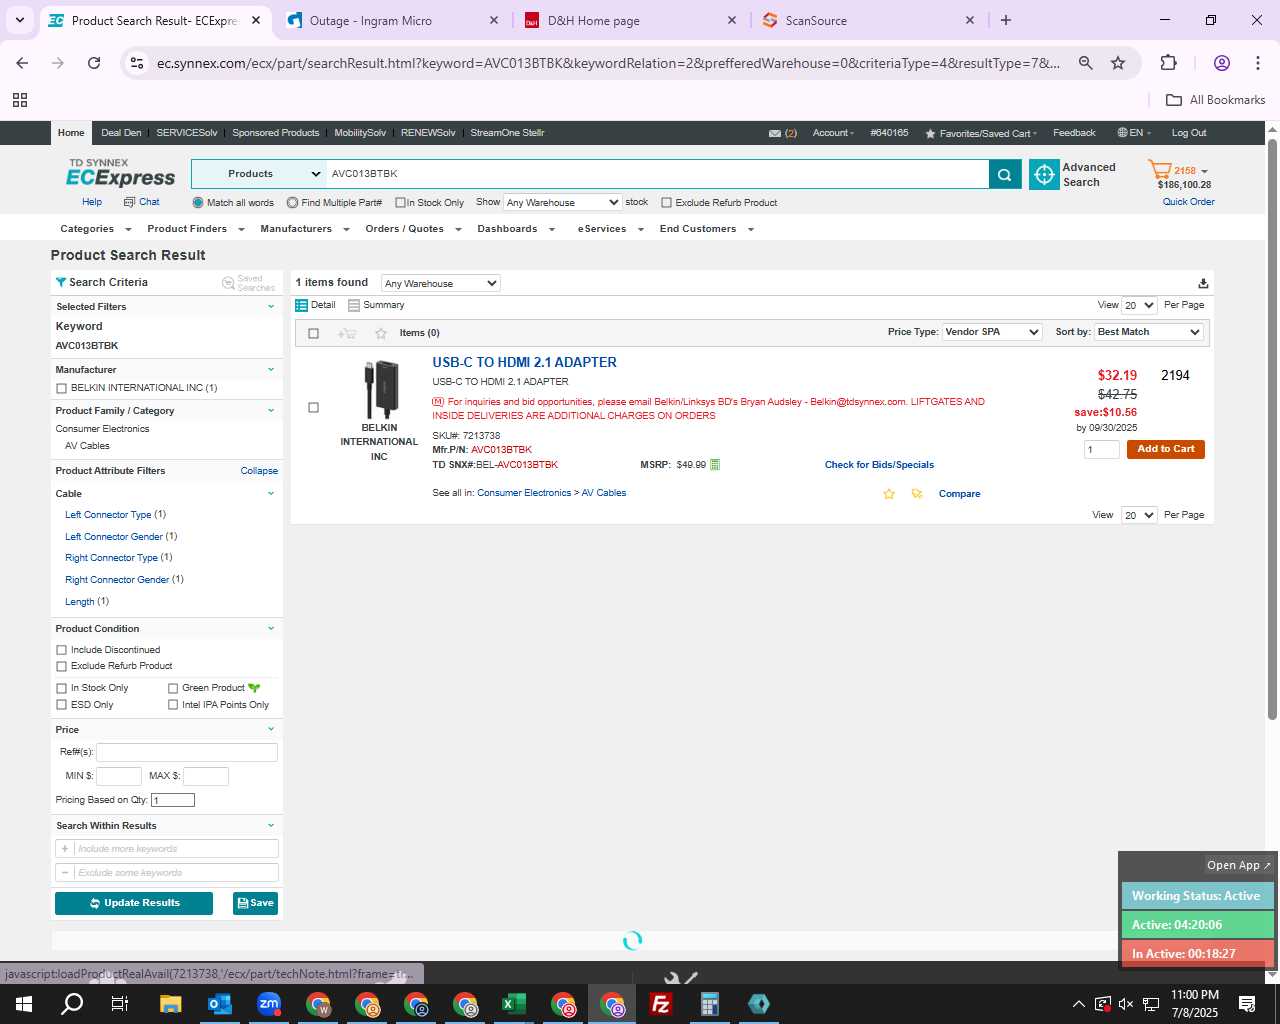This screenshot has width=1280, height=1024.
Task: Bookmark this page with star icon
Action: coord(1118,63)
